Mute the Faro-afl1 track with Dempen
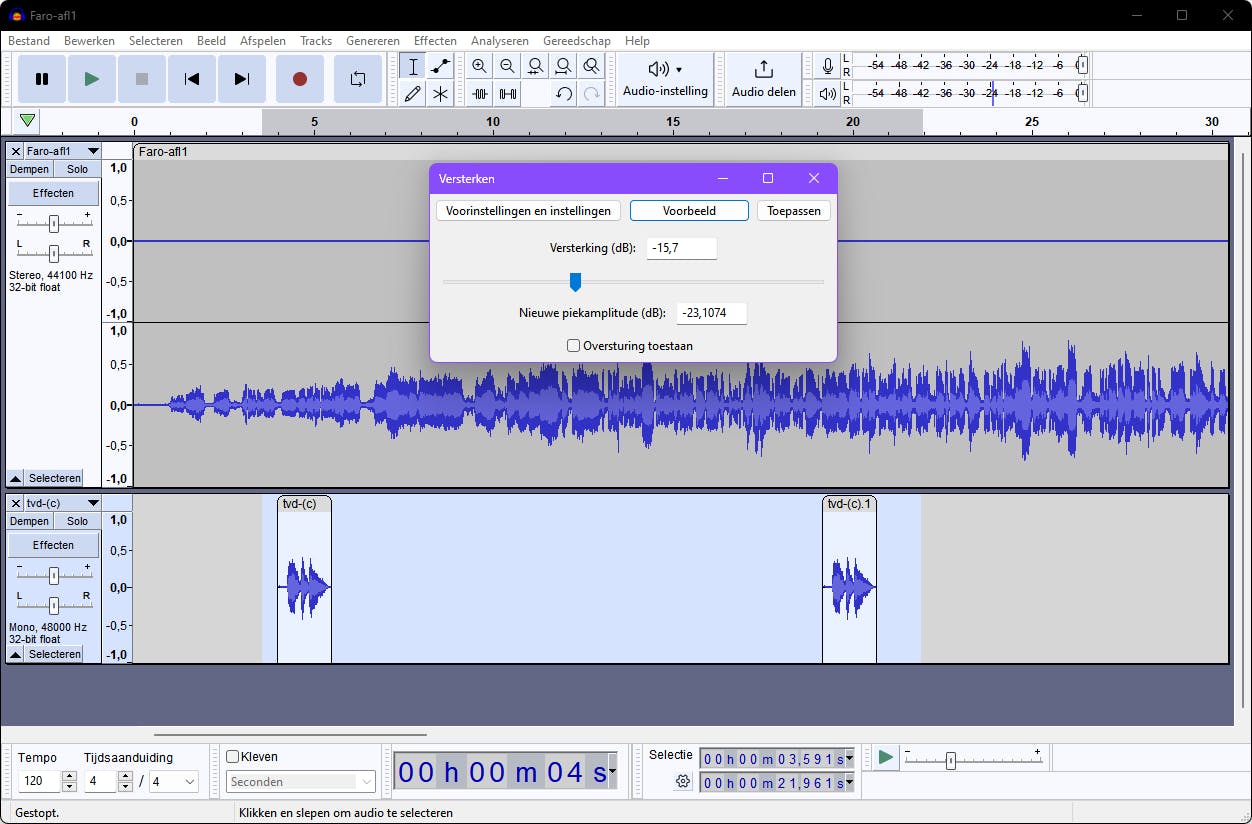 click(x=29, y=169)
